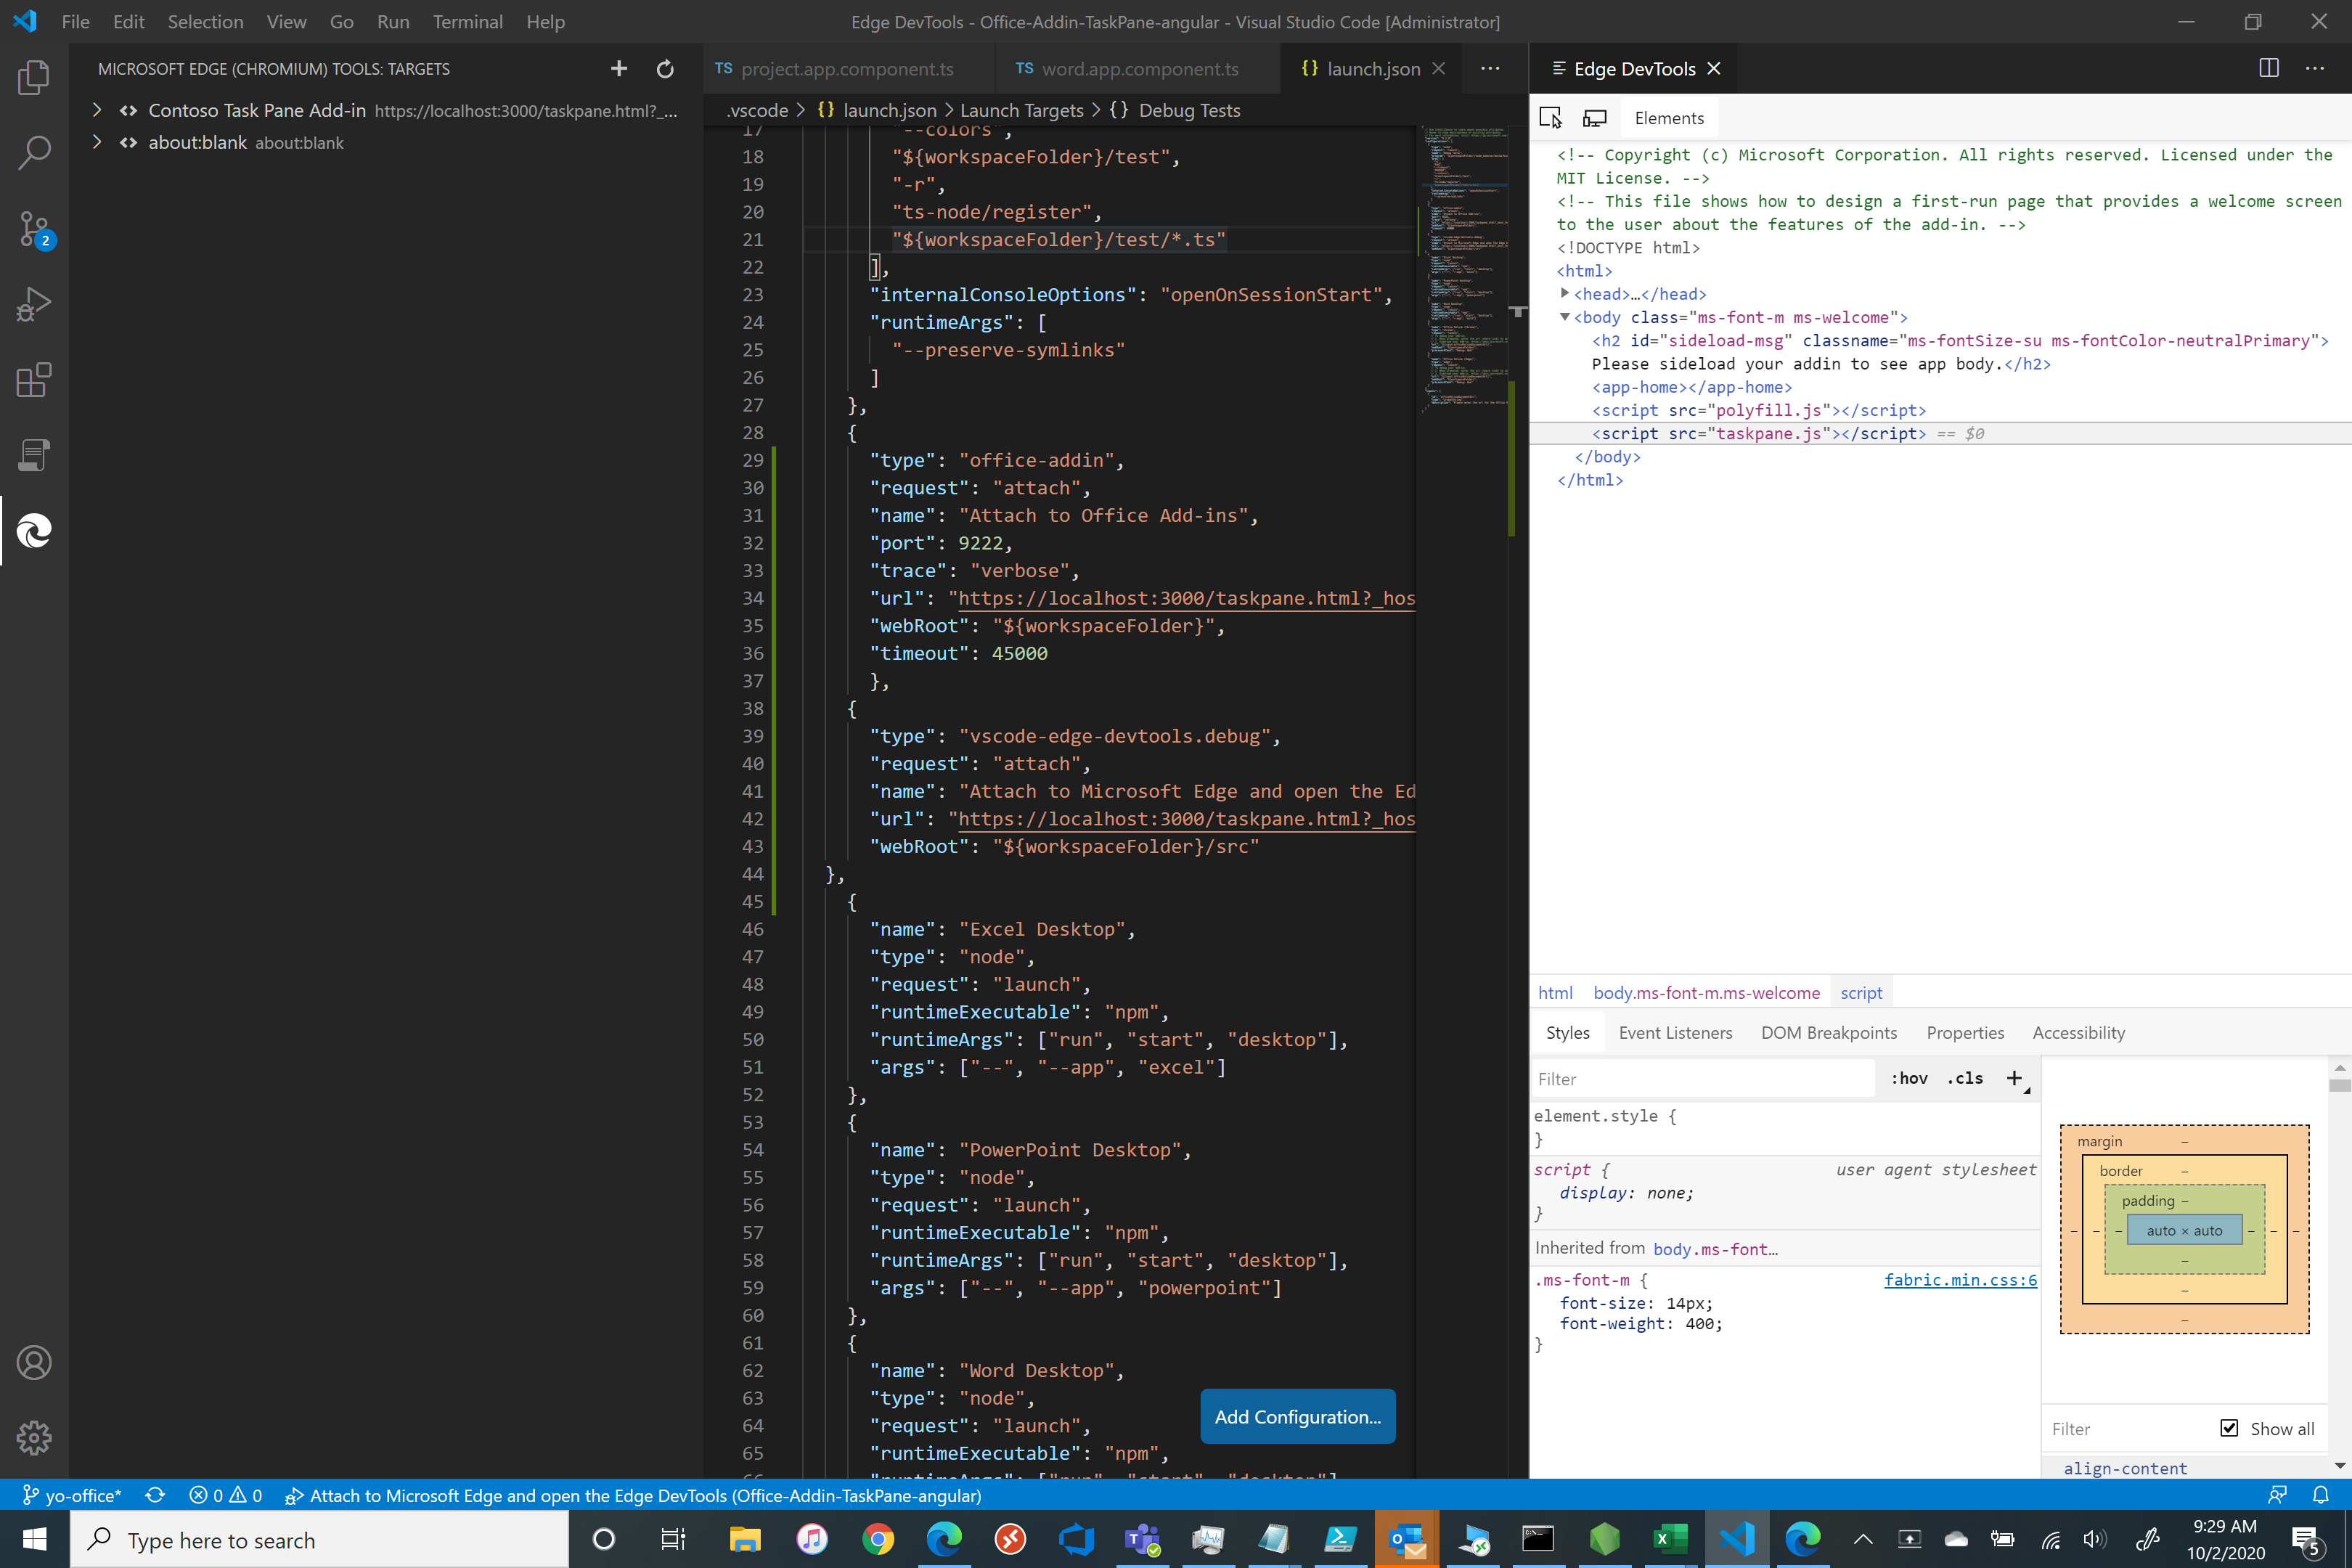
Task: Toggle the DevTools screencast device icon
Action: [1595, 118]
